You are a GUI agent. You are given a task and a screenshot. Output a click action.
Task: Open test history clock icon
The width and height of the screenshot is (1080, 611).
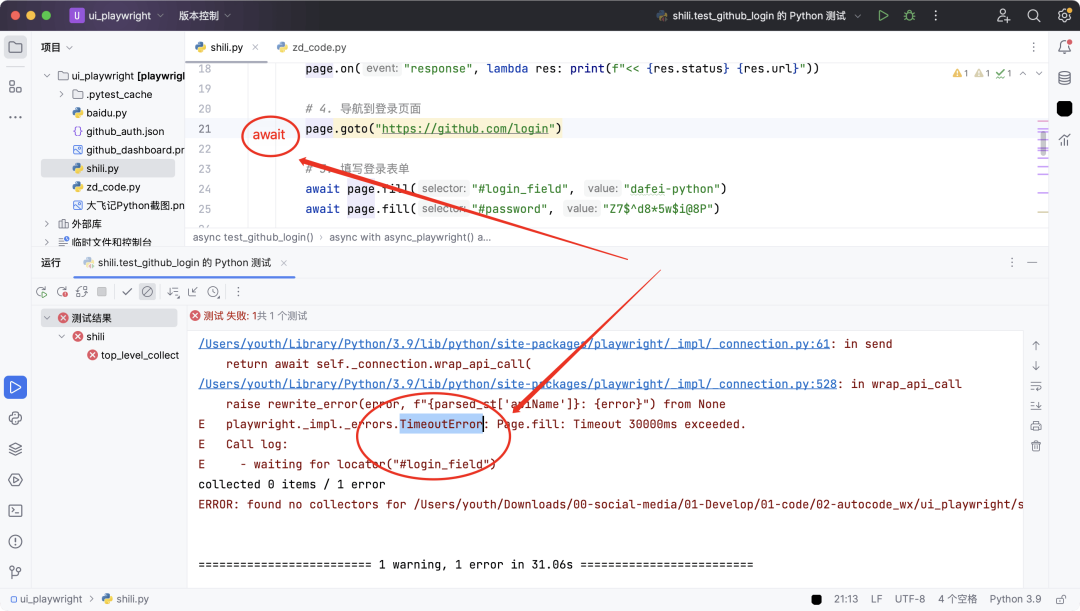[x=214, y=292]
